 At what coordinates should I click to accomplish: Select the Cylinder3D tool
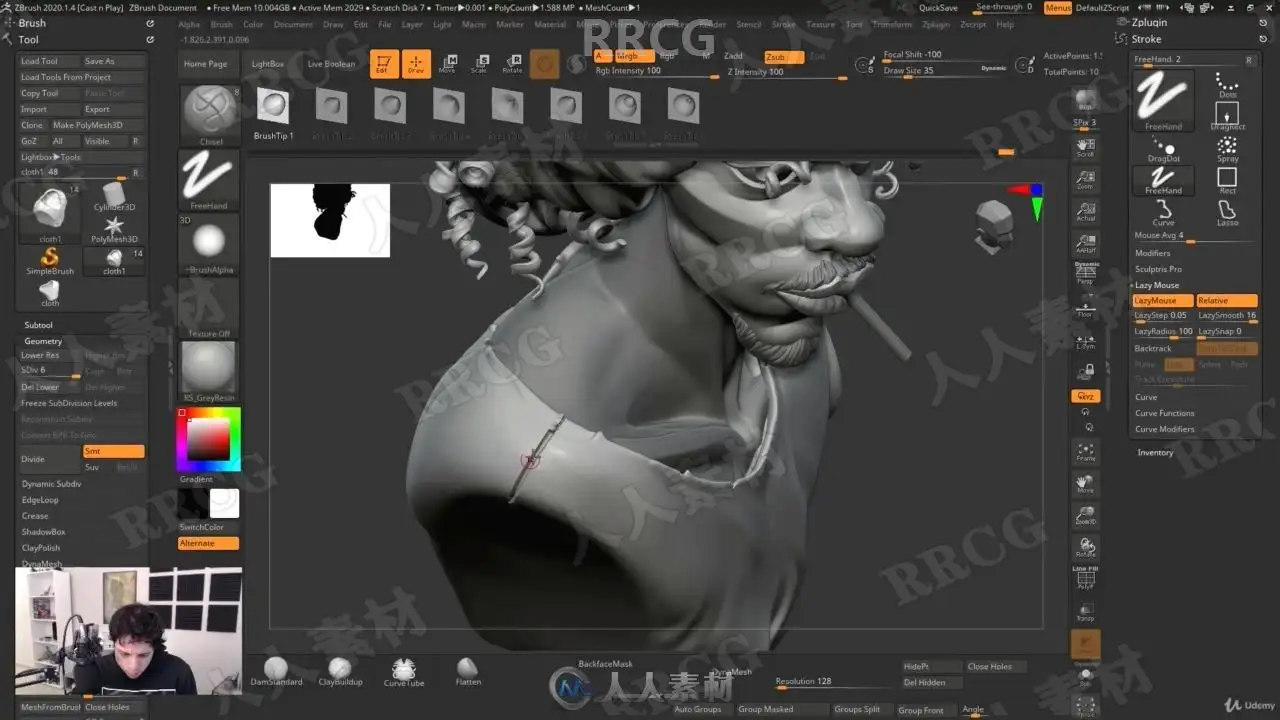114,197
